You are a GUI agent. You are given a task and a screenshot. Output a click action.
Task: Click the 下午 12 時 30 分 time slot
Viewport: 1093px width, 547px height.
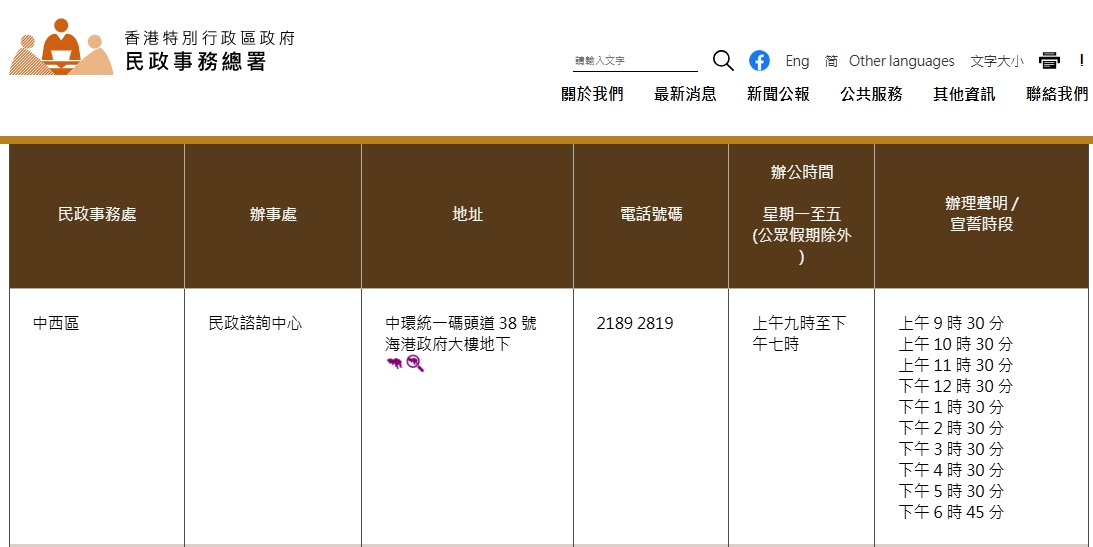pyautogui.click(x=956, y=386)
